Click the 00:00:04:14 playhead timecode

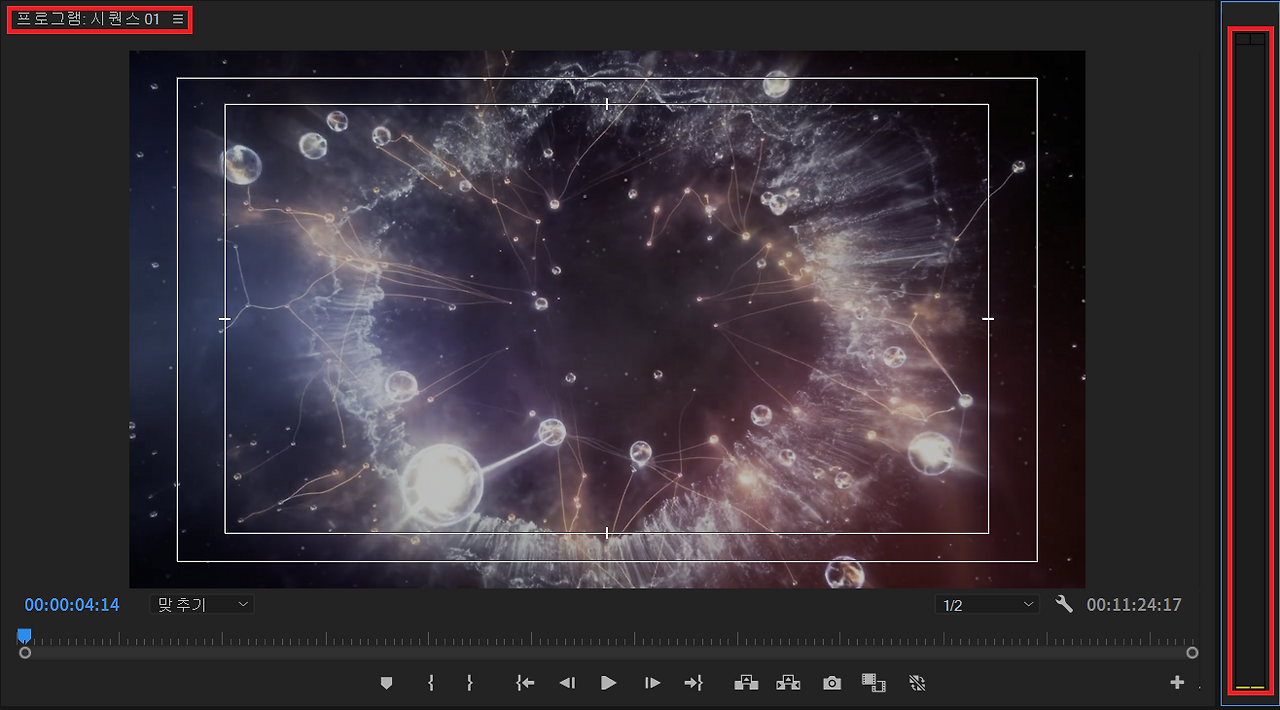coord(72,605)
